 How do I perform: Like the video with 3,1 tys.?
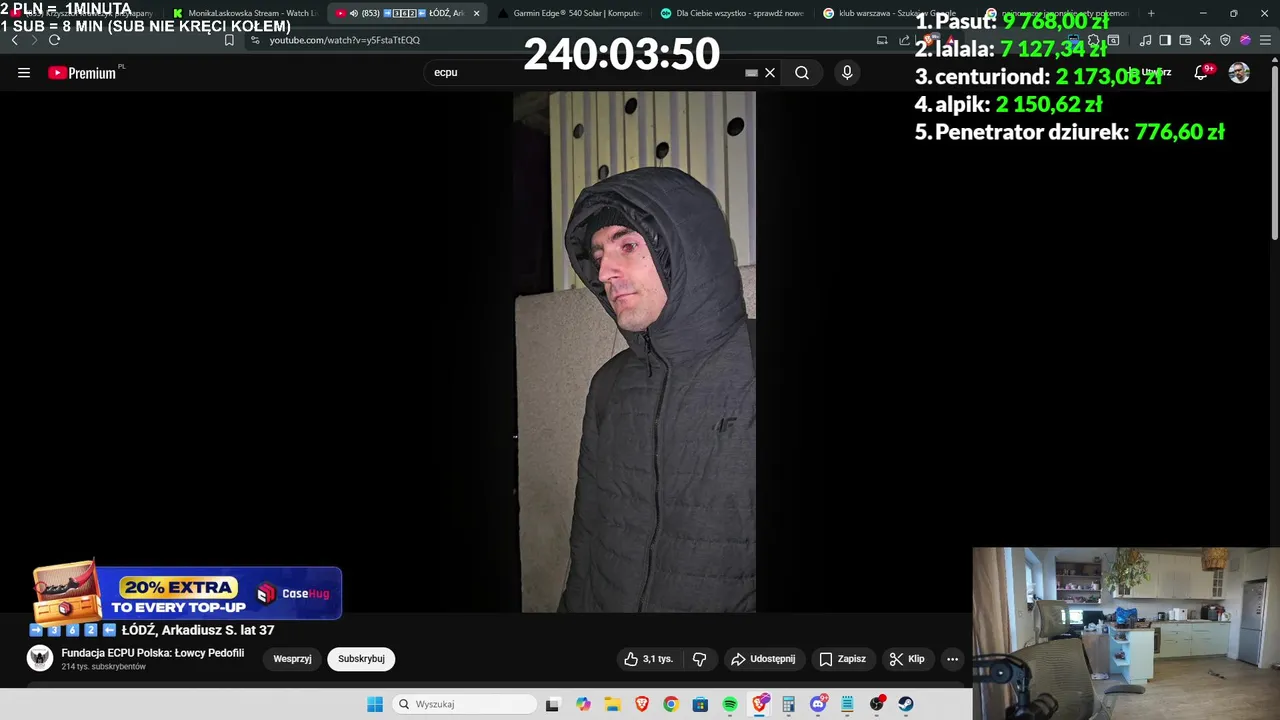click(648, 659)
